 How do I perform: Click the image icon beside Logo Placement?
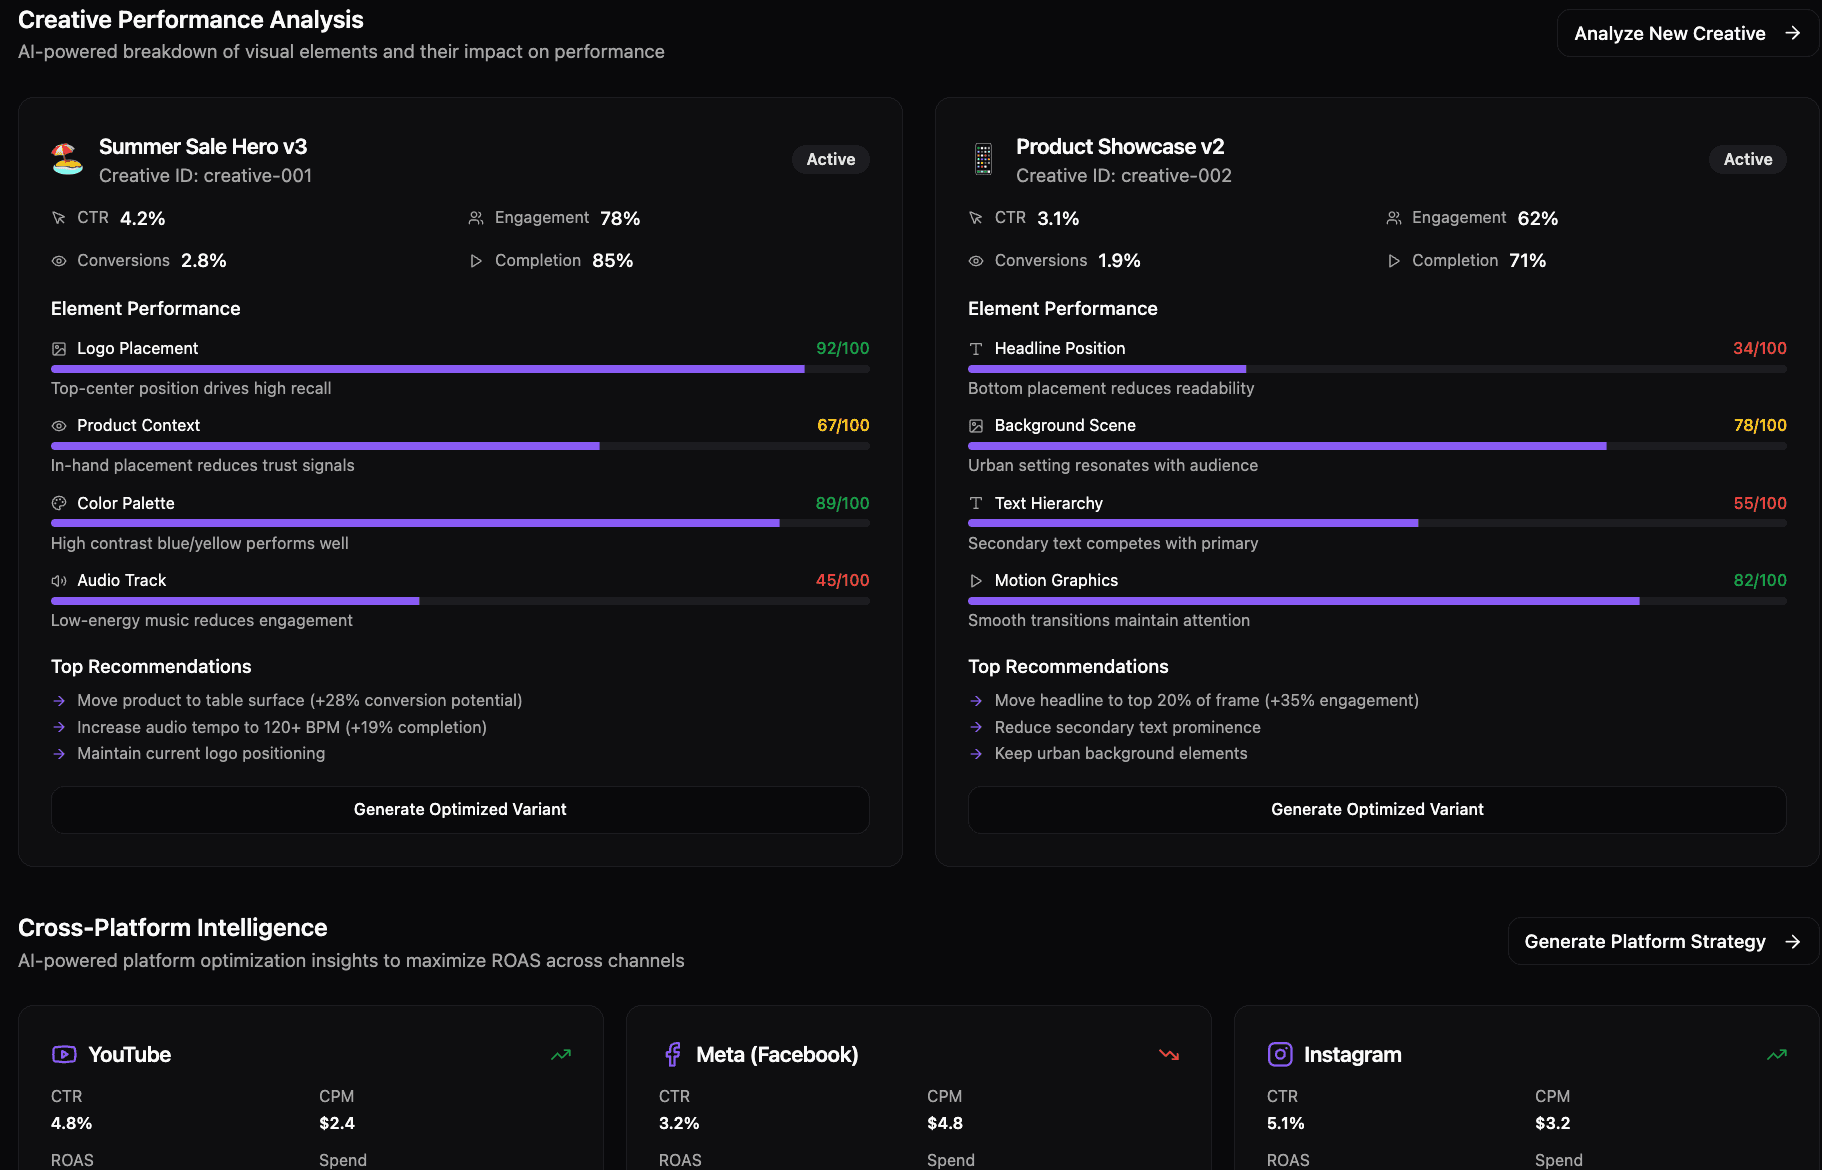pyautogui.click(x=59, y=349)
